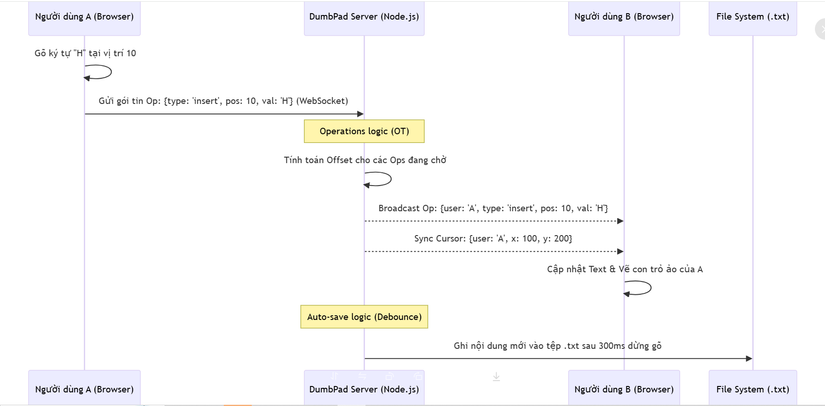Click the 'Ghi nội dung mới vào tệp .txt' label

pos(557,345)
